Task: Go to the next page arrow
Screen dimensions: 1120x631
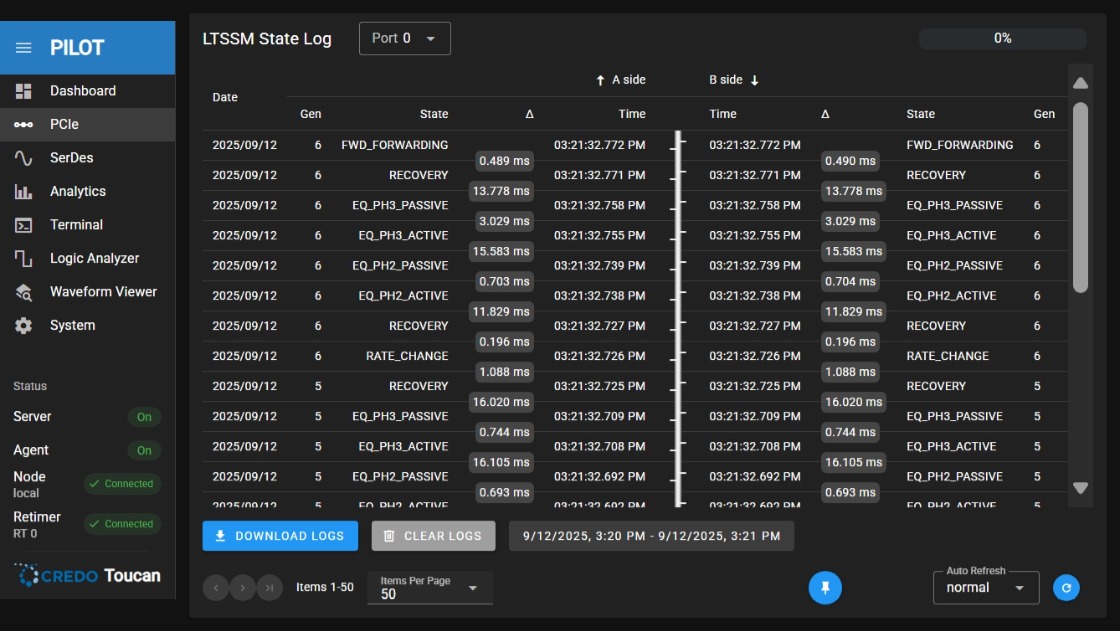Action: 243,588
